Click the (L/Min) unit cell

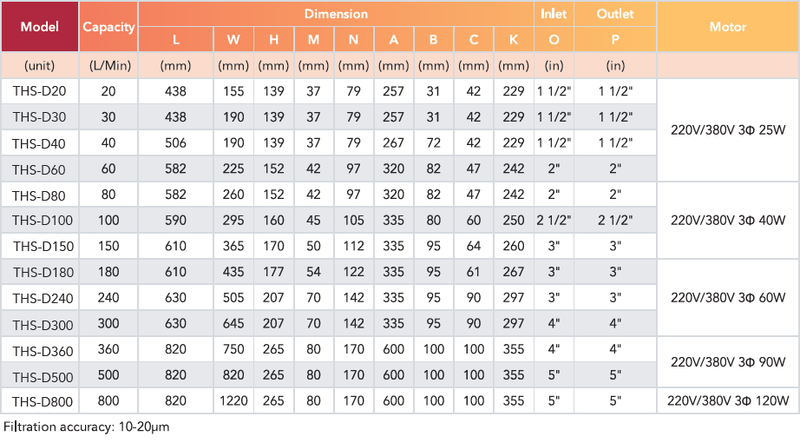pos(108,65)
